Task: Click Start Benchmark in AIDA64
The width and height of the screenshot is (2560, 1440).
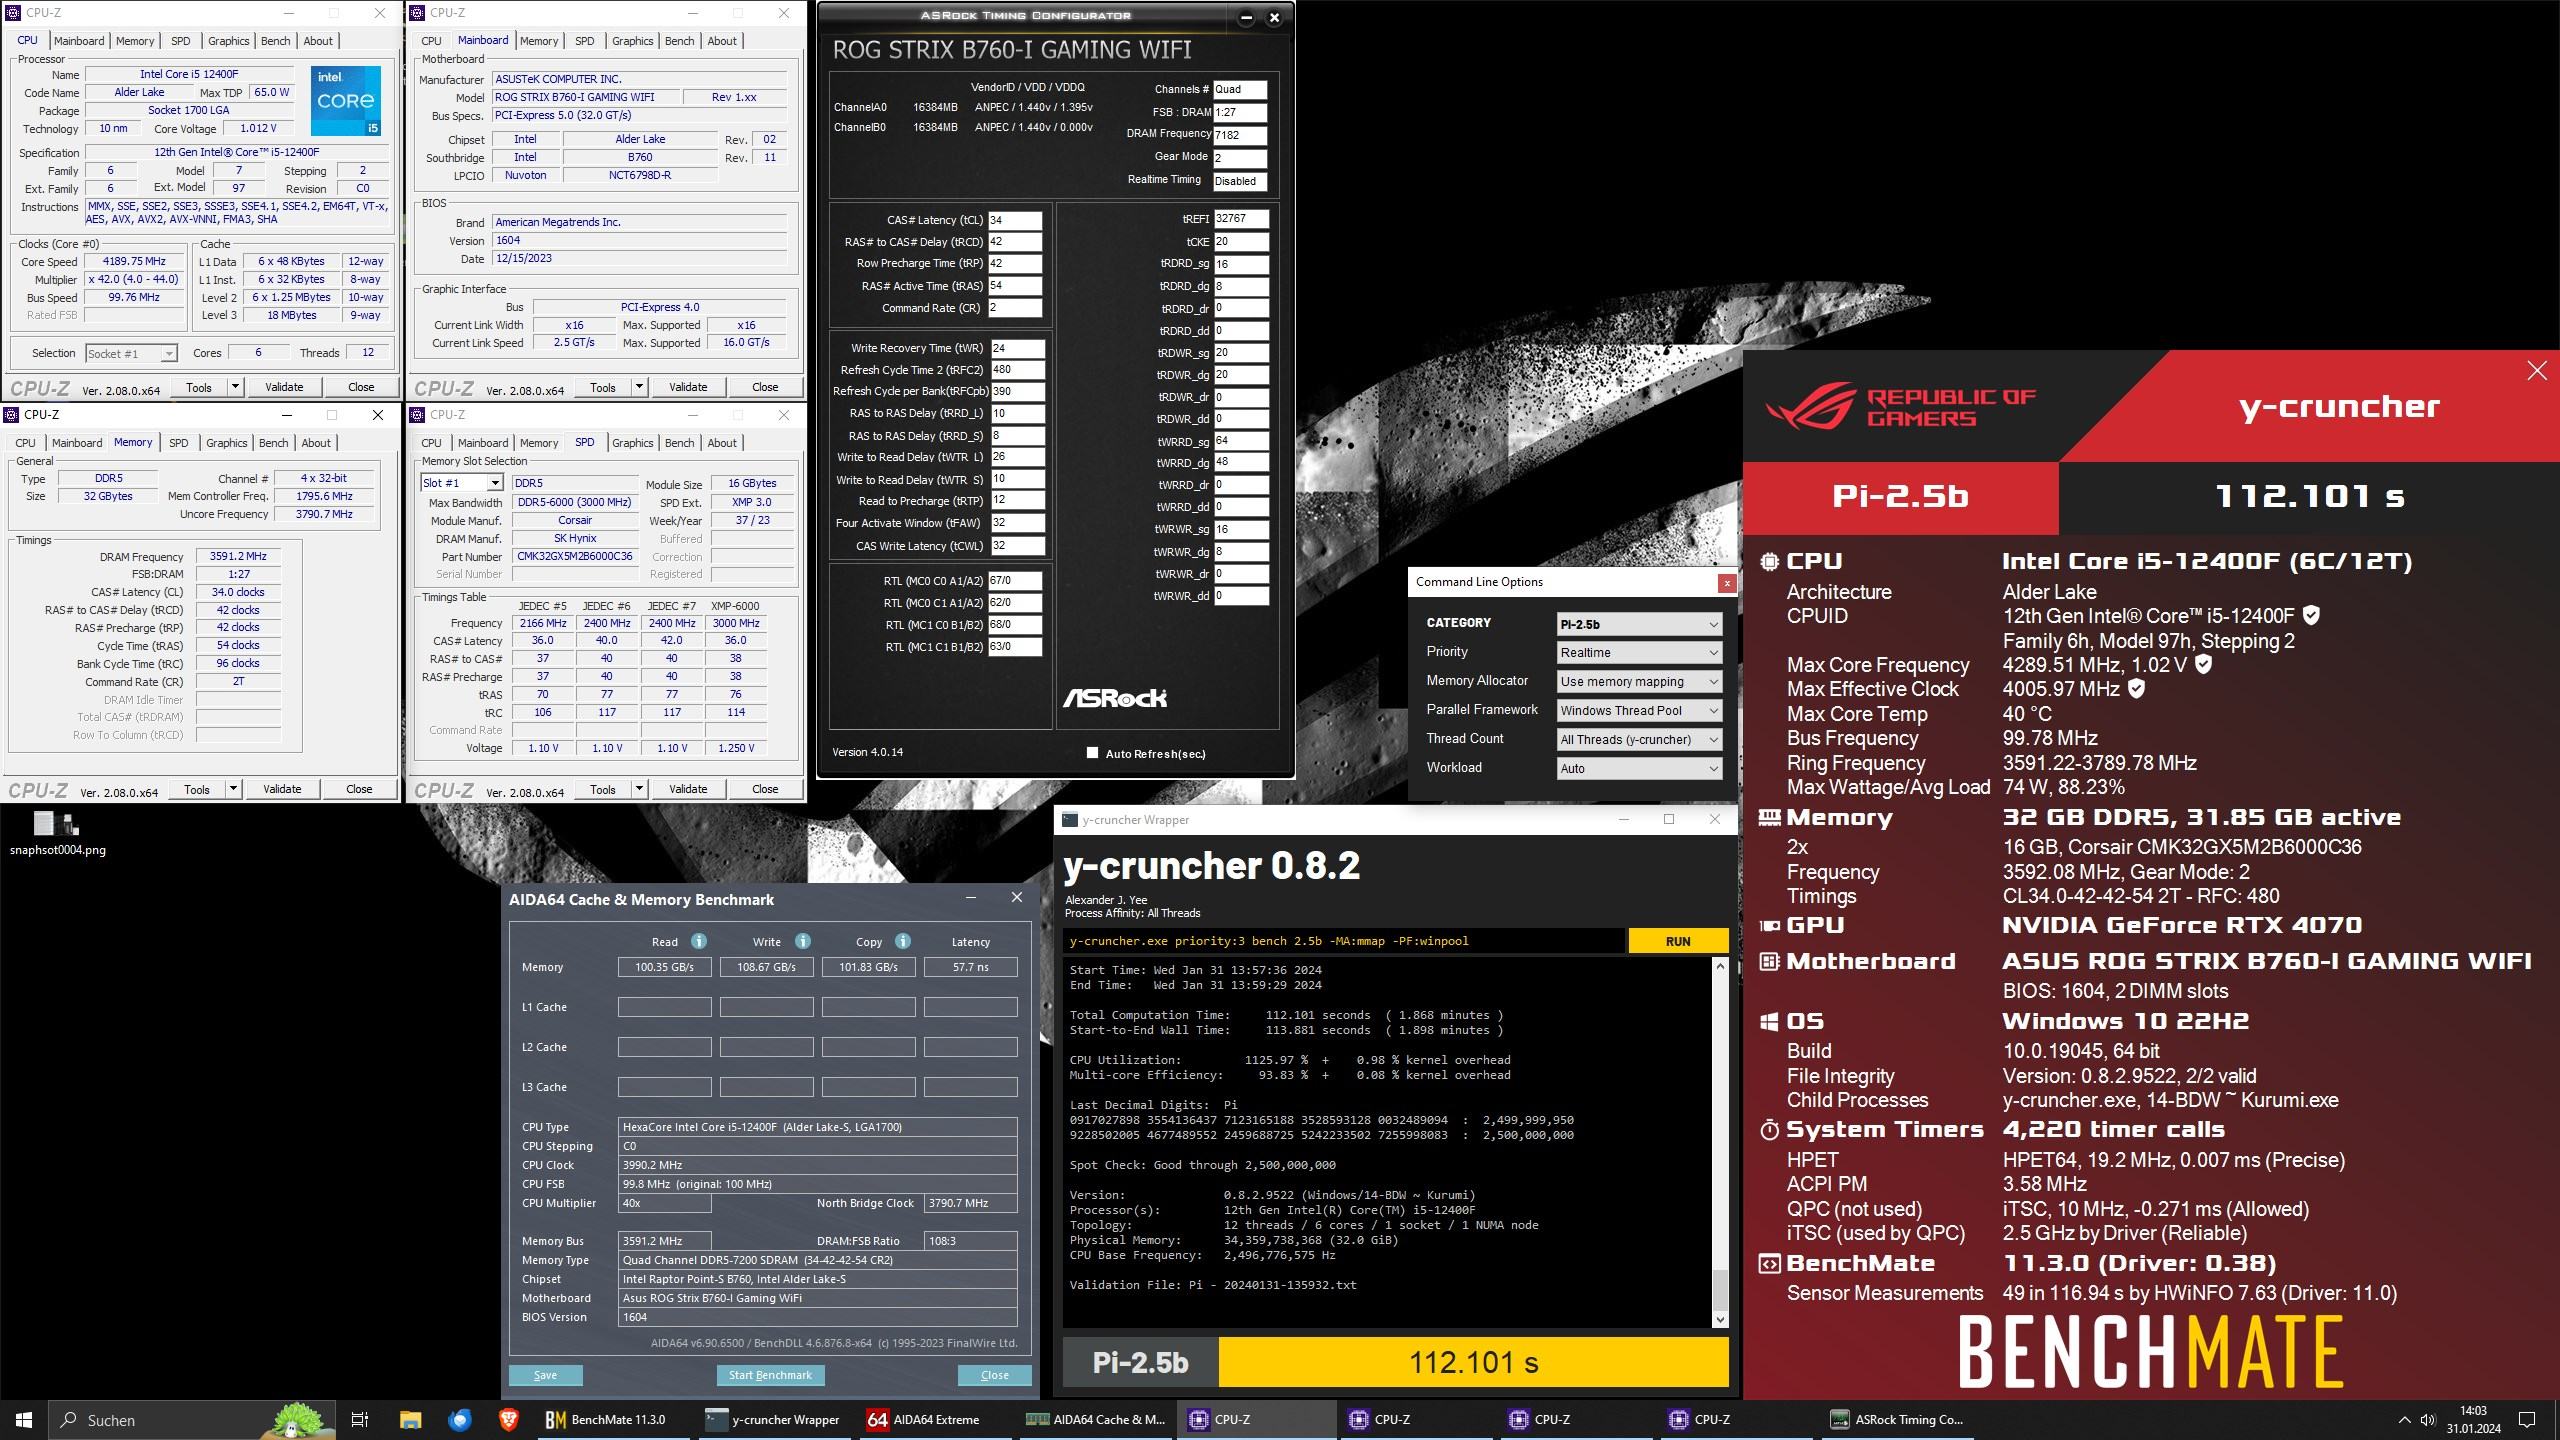Action: [x=770, y=1375]
